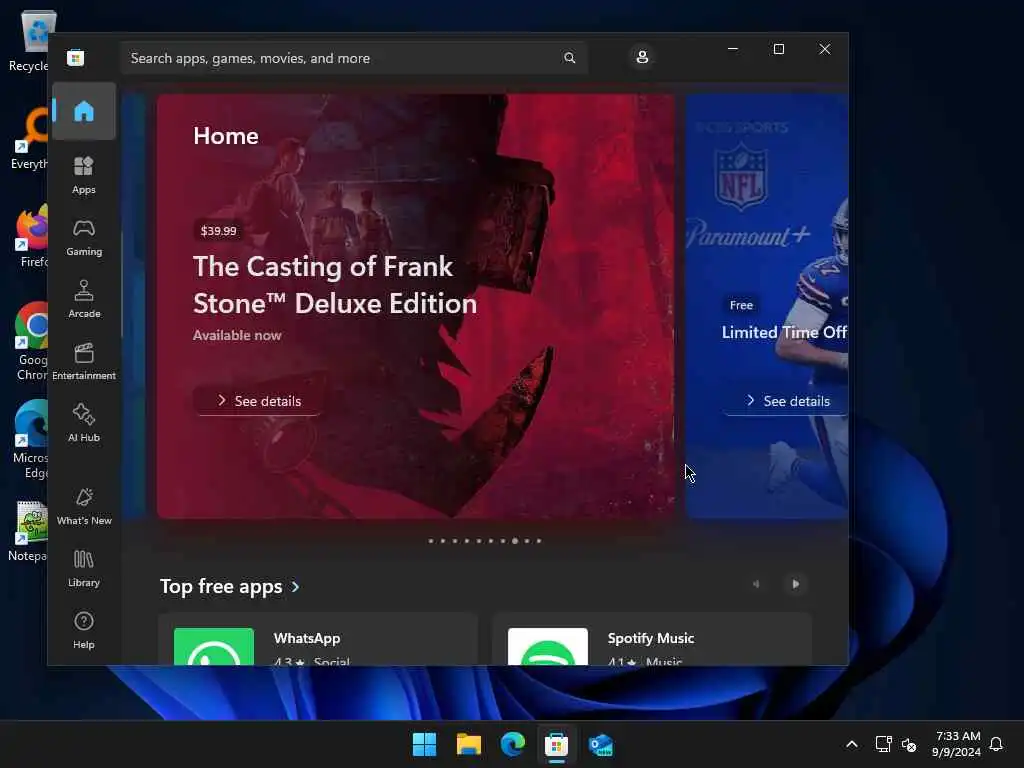Open the Windows Start menu
This screenshot has height=768, width=1024.
pos(424,744)
